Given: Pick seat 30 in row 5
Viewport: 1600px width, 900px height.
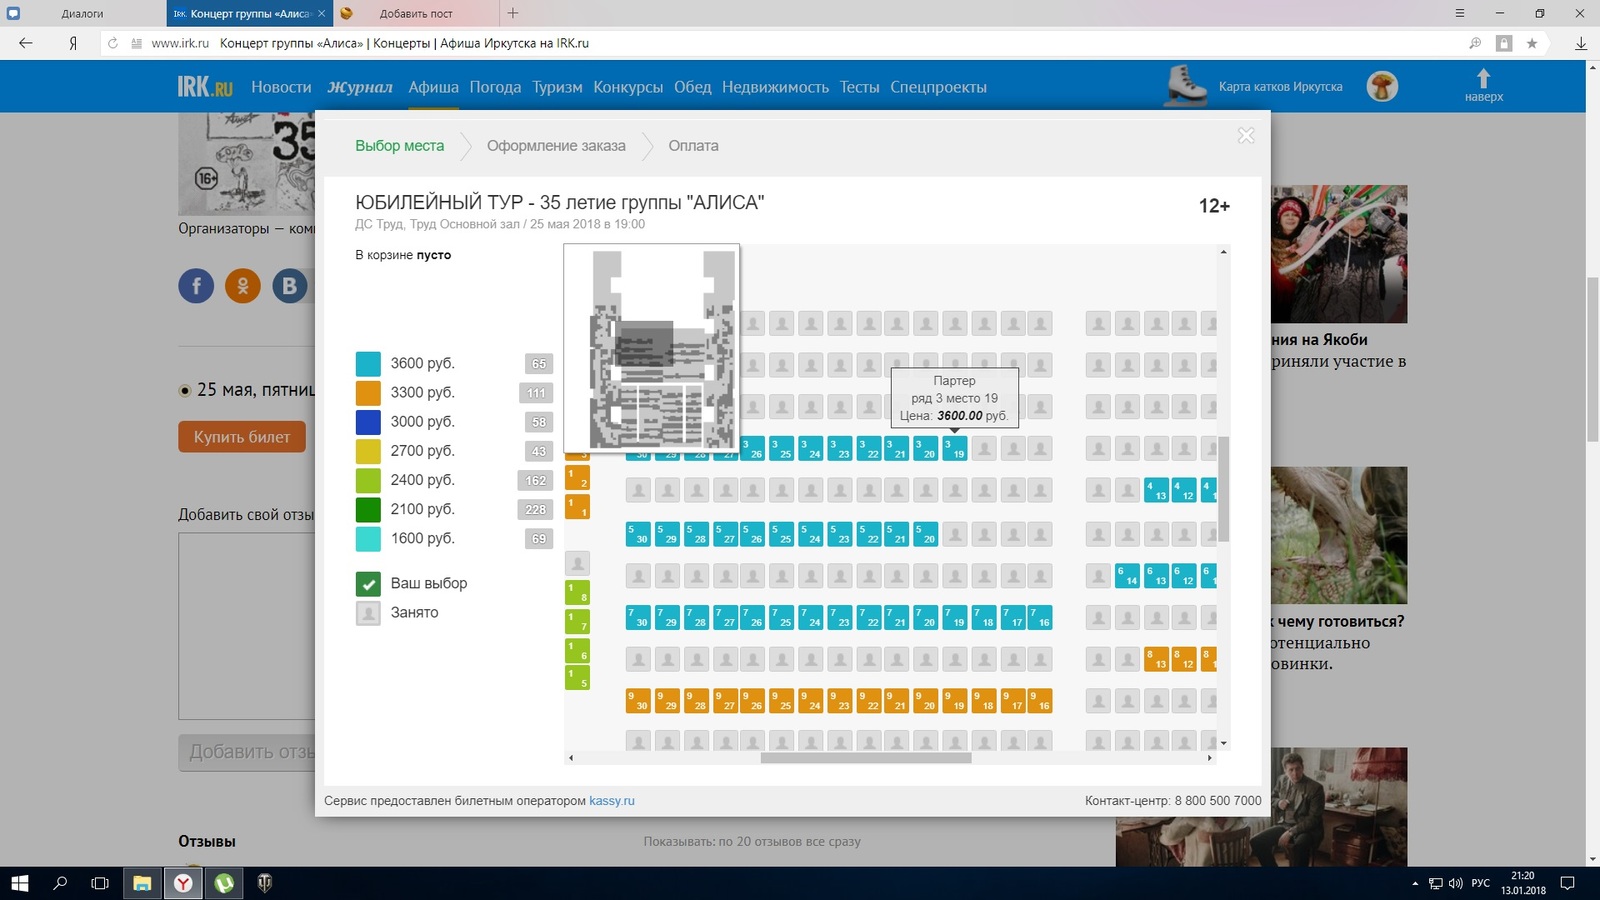Looking at the screenshot, I should click(x=637, y=535).
